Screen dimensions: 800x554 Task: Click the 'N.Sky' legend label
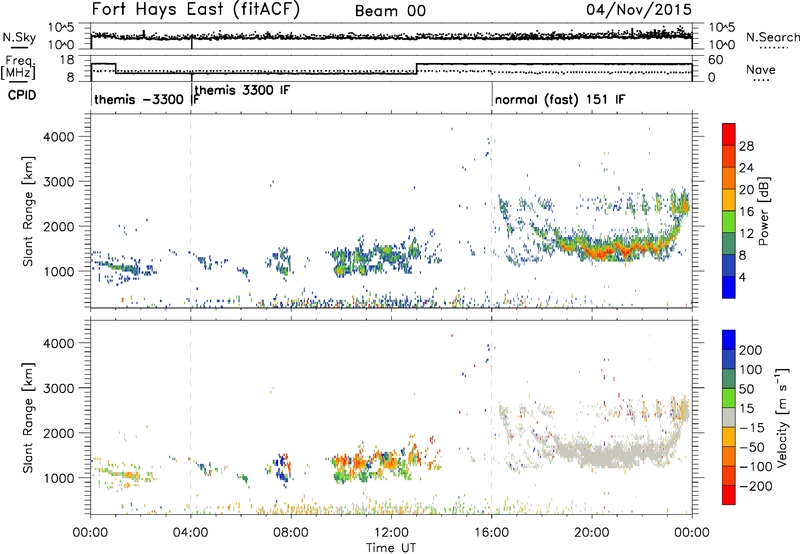(x=19, y=37)
